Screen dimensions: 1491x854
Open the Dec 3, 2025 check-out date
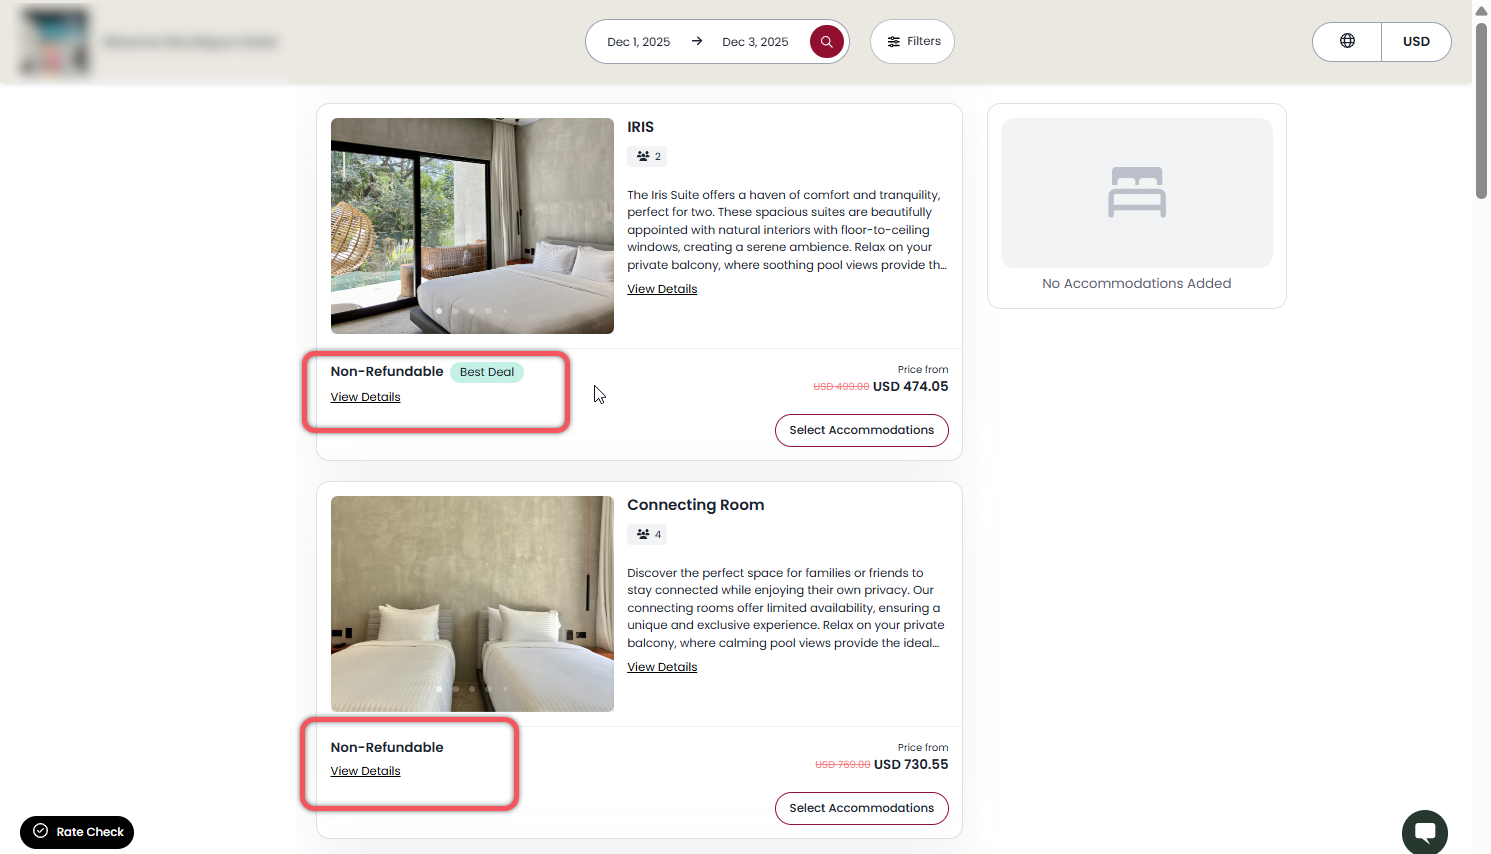pyautogui.click(x=755, y=42)
